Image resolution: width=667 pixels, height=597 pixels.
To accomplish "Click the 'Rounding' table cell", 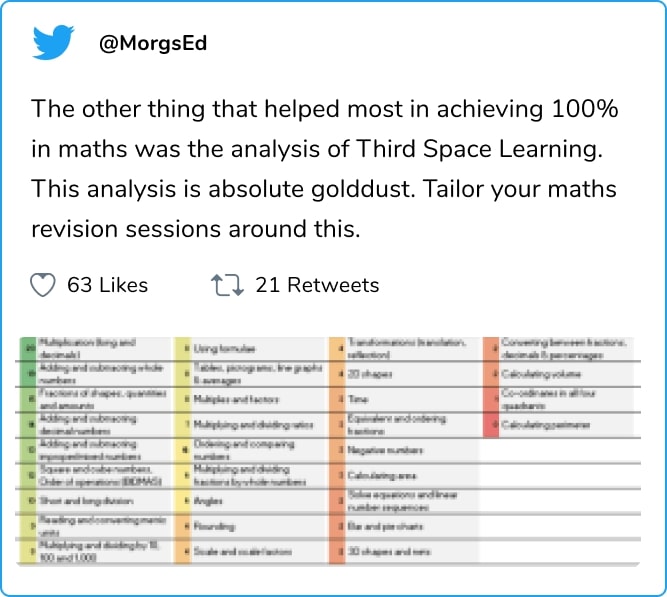I will pyautogui.click(x=215, y=525).
